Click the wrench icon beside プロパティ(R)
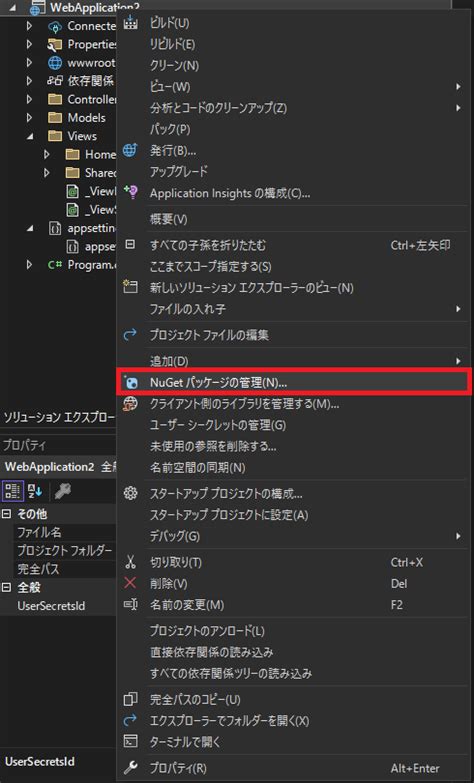474x783 pixels. click(x=130, y=767)
